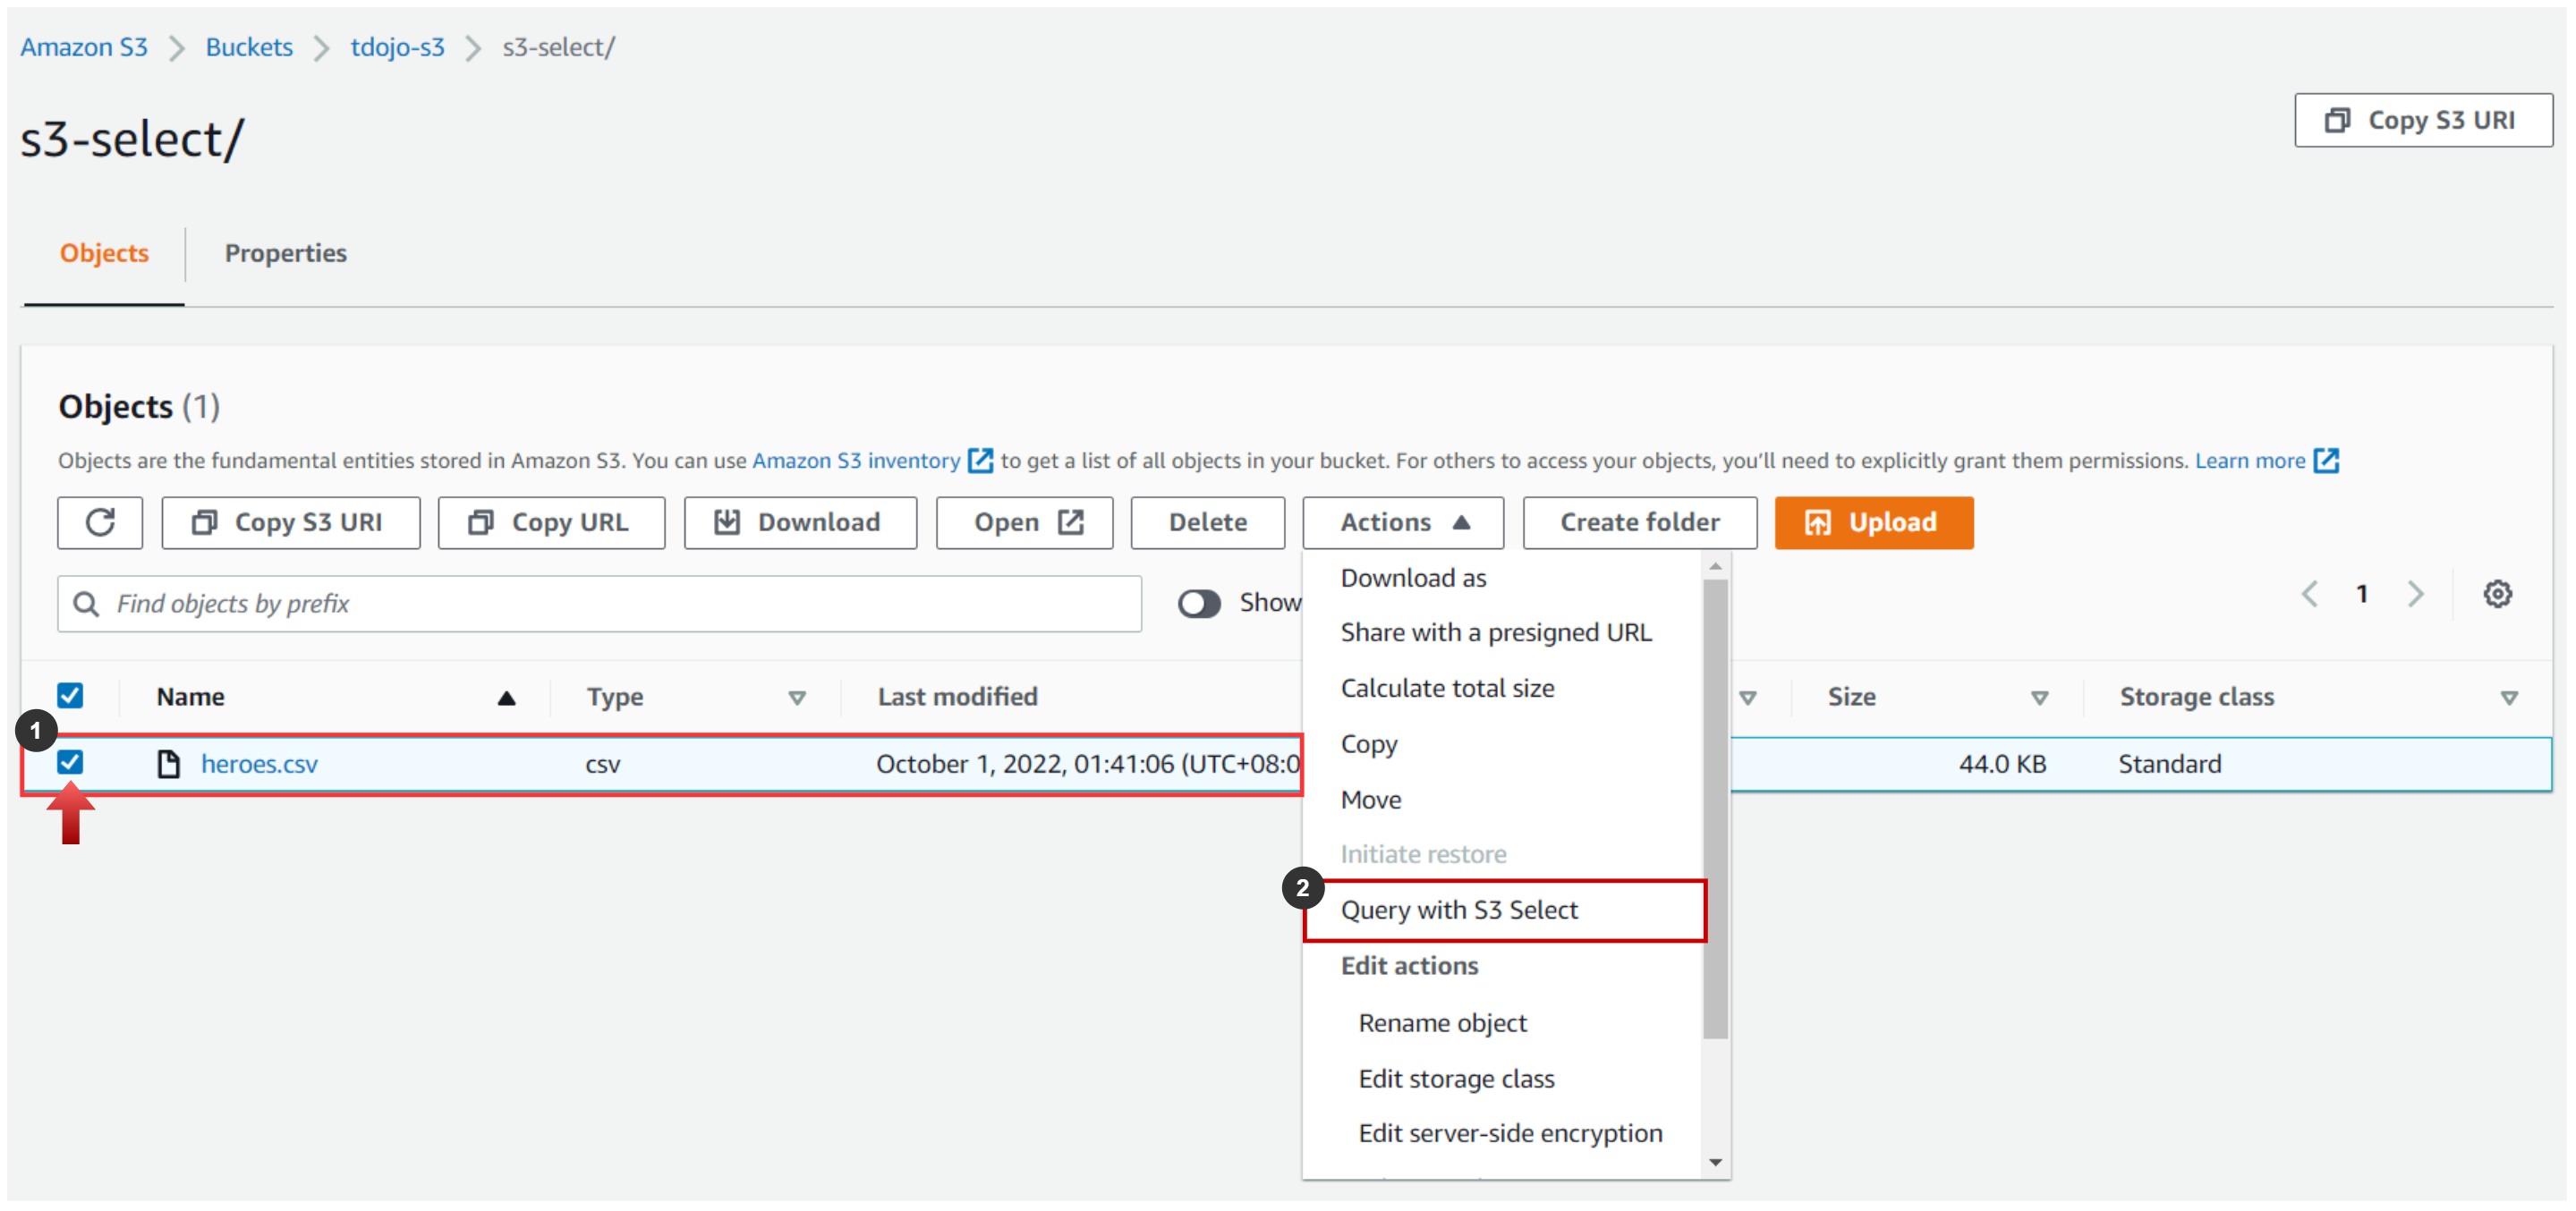The width and height of the screenshot is (2576, 1211).
Task: Click the refresh objects icon button
Action: point(100,522)
